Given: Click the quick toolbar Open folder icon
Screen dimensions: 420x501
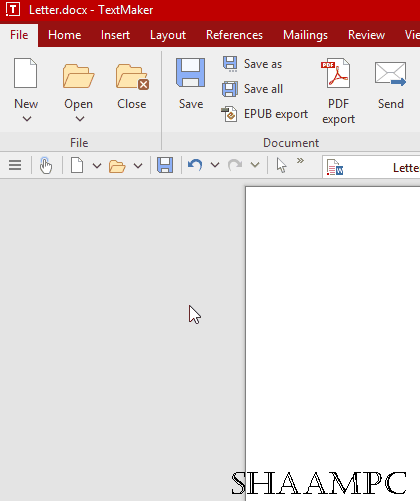Looking at the screenshot, I should coord(117,166).
